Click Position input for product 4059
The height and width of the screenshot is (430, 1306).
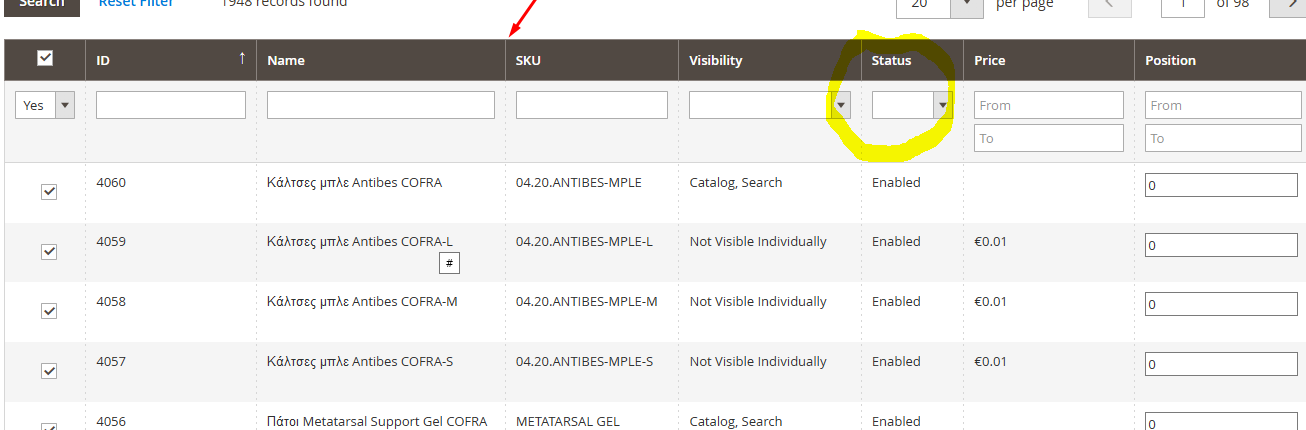coord(1221,245)
